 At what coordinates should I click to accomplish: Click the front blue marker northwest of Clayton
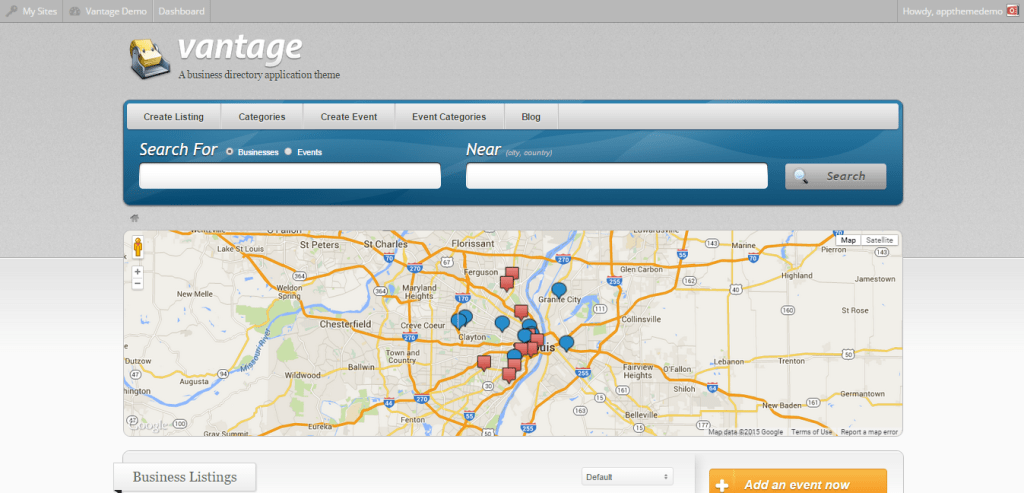coord(458,321)
